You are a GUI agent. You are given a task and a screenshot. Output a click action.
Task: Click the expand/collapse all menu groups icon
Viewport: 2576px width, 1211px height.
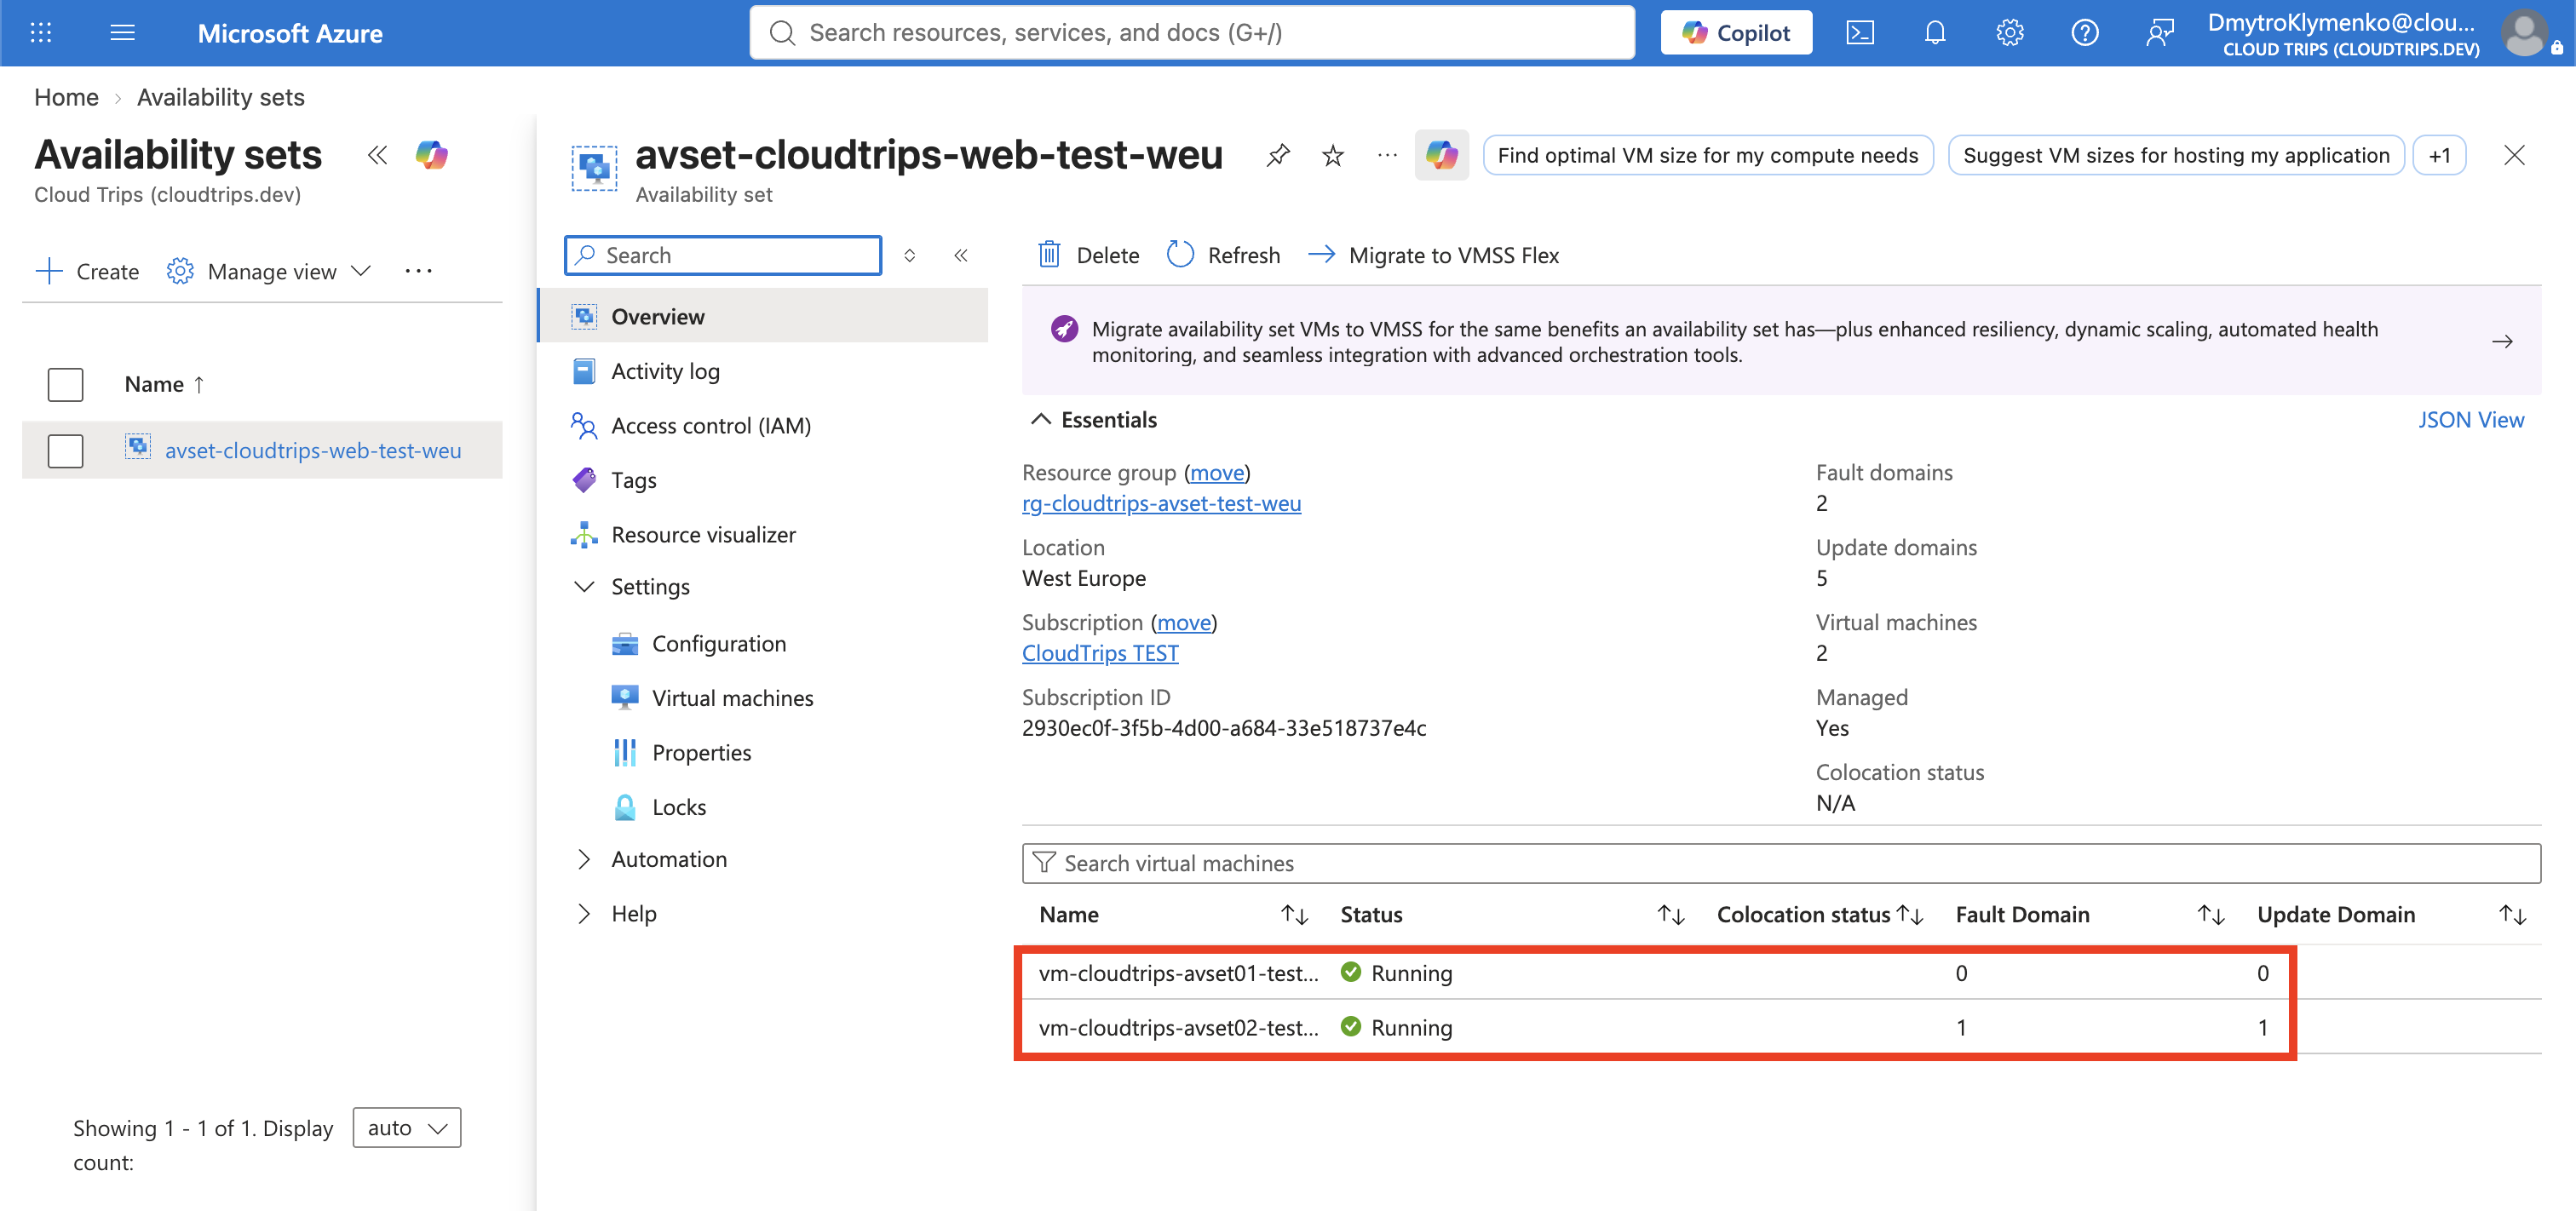pos(909,255)
